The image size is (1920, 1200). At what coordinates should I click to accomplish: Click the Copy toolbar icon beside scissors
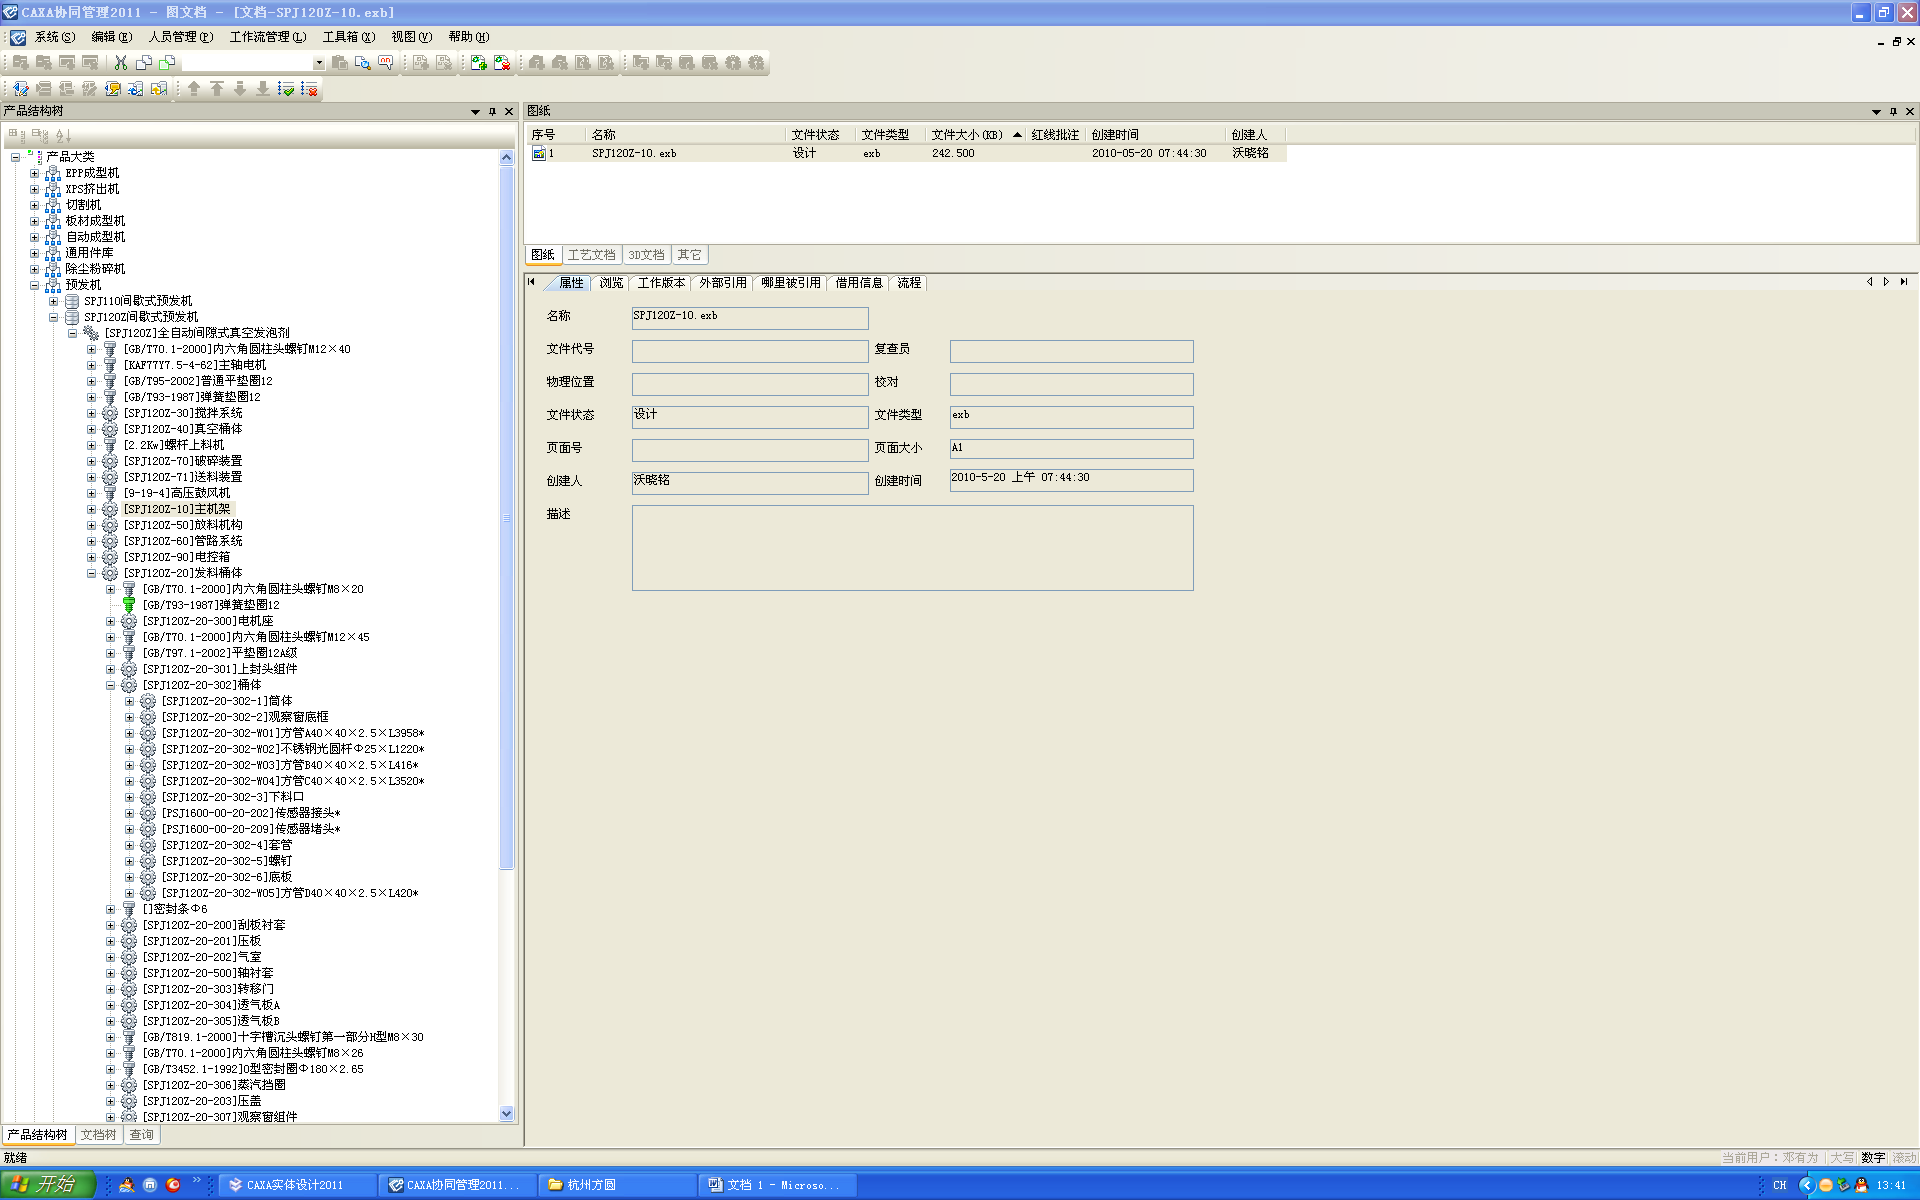coord(144,62)
